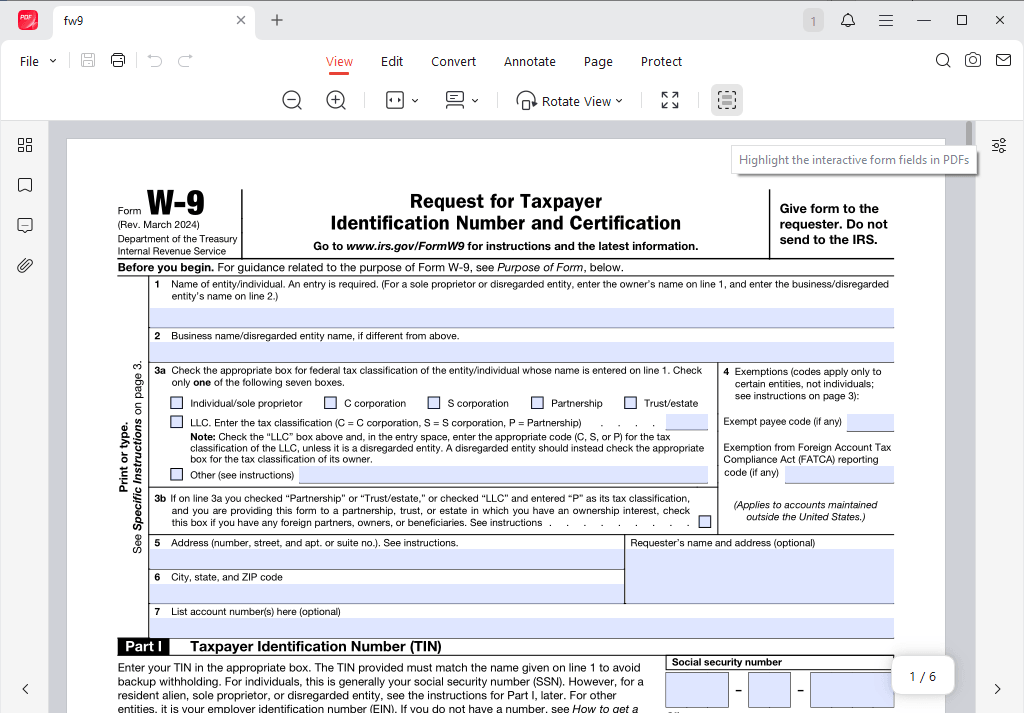Close the fw9 tab
This screenshot has height=713, width=1024.
pyautogui.click(x=241, y=20)
